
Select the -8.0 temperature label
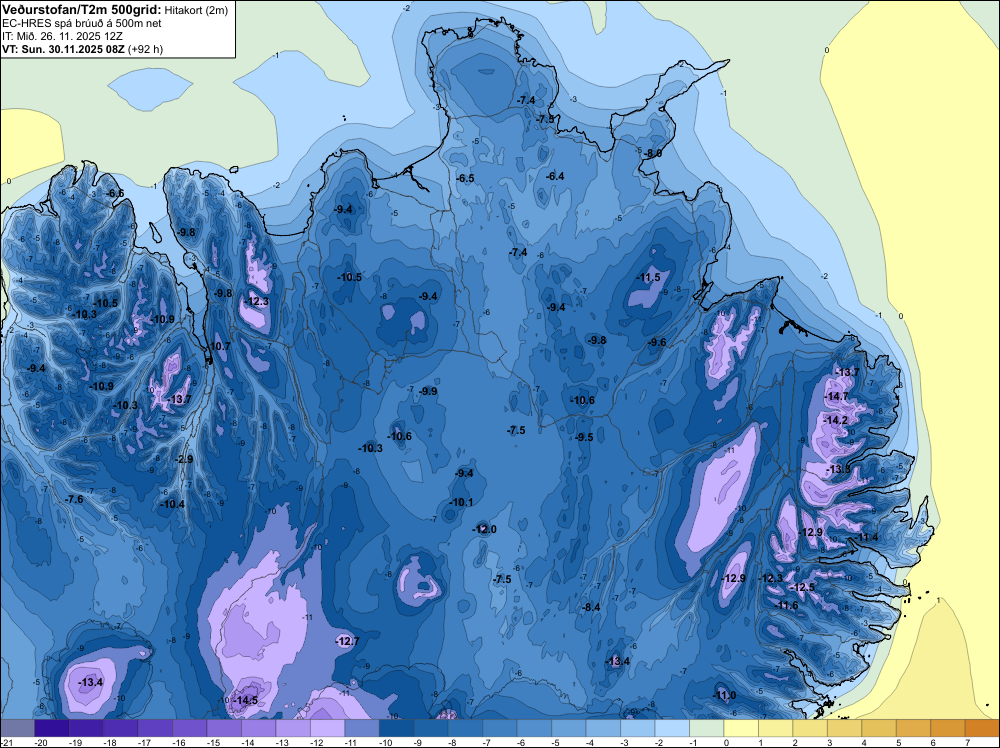(653, 153)
